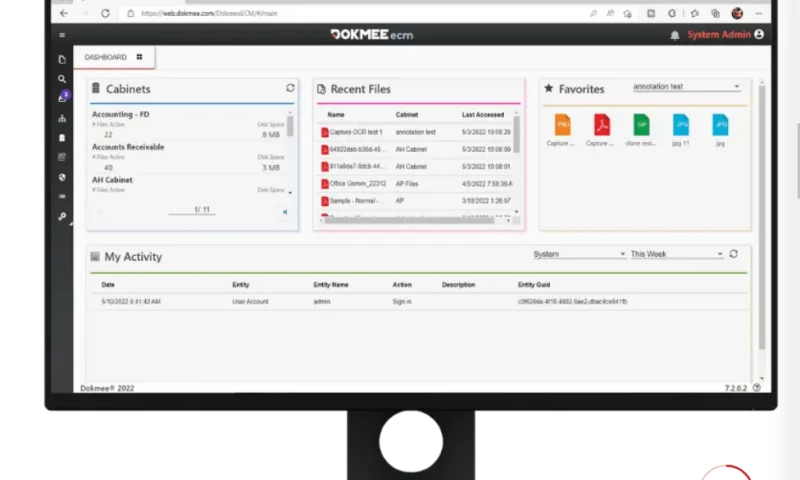Open the browser favorites star icon

[694, 14]
